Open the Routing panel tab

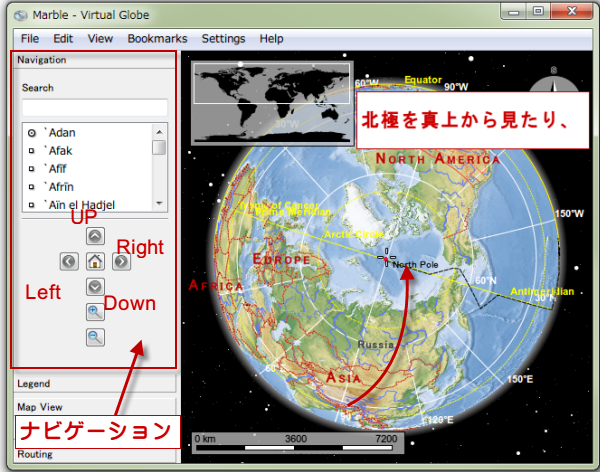coord(94,454)
